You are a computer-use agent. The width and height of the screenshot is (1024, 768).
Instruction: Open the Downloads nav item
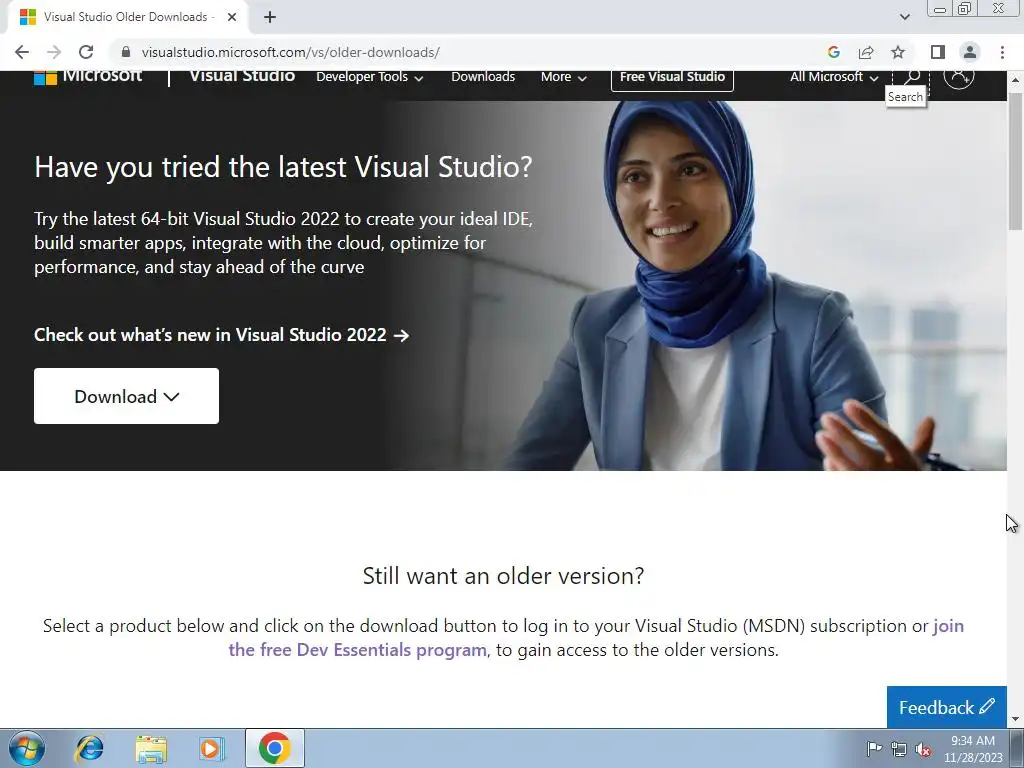point(483,77)
